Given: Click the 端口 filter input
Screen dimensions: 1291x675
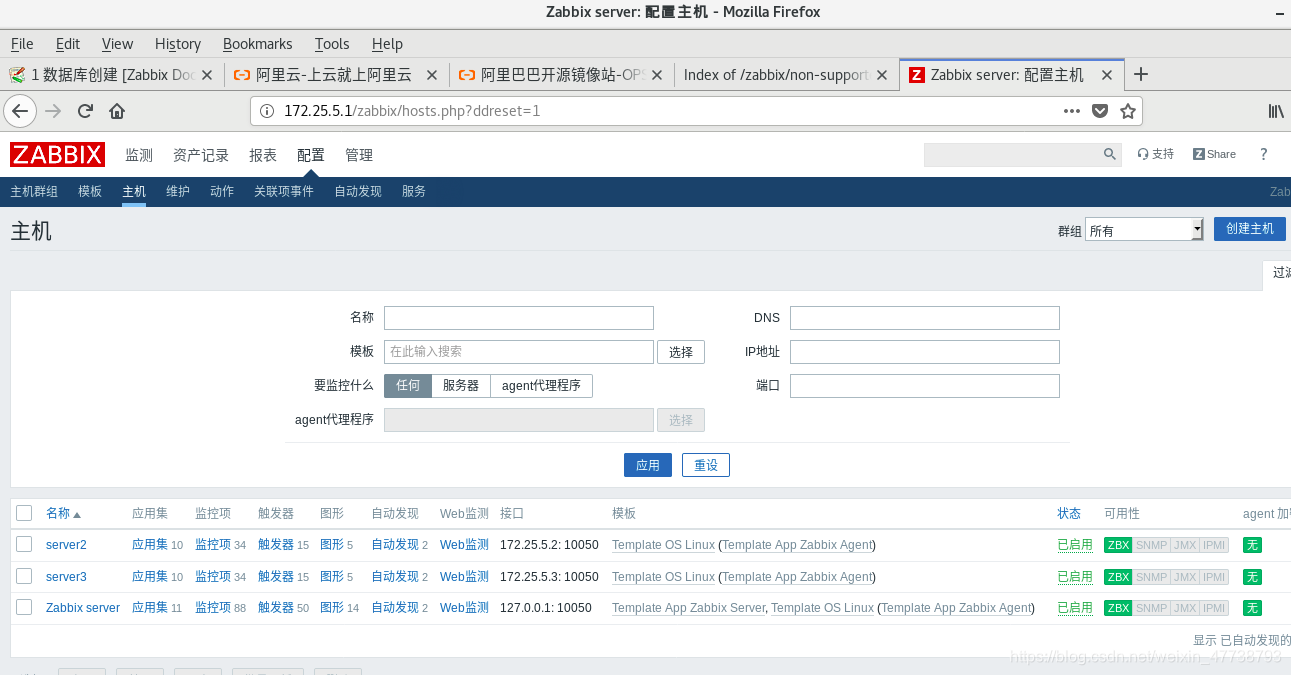Looking at the screenshot, I should point(925,386).
